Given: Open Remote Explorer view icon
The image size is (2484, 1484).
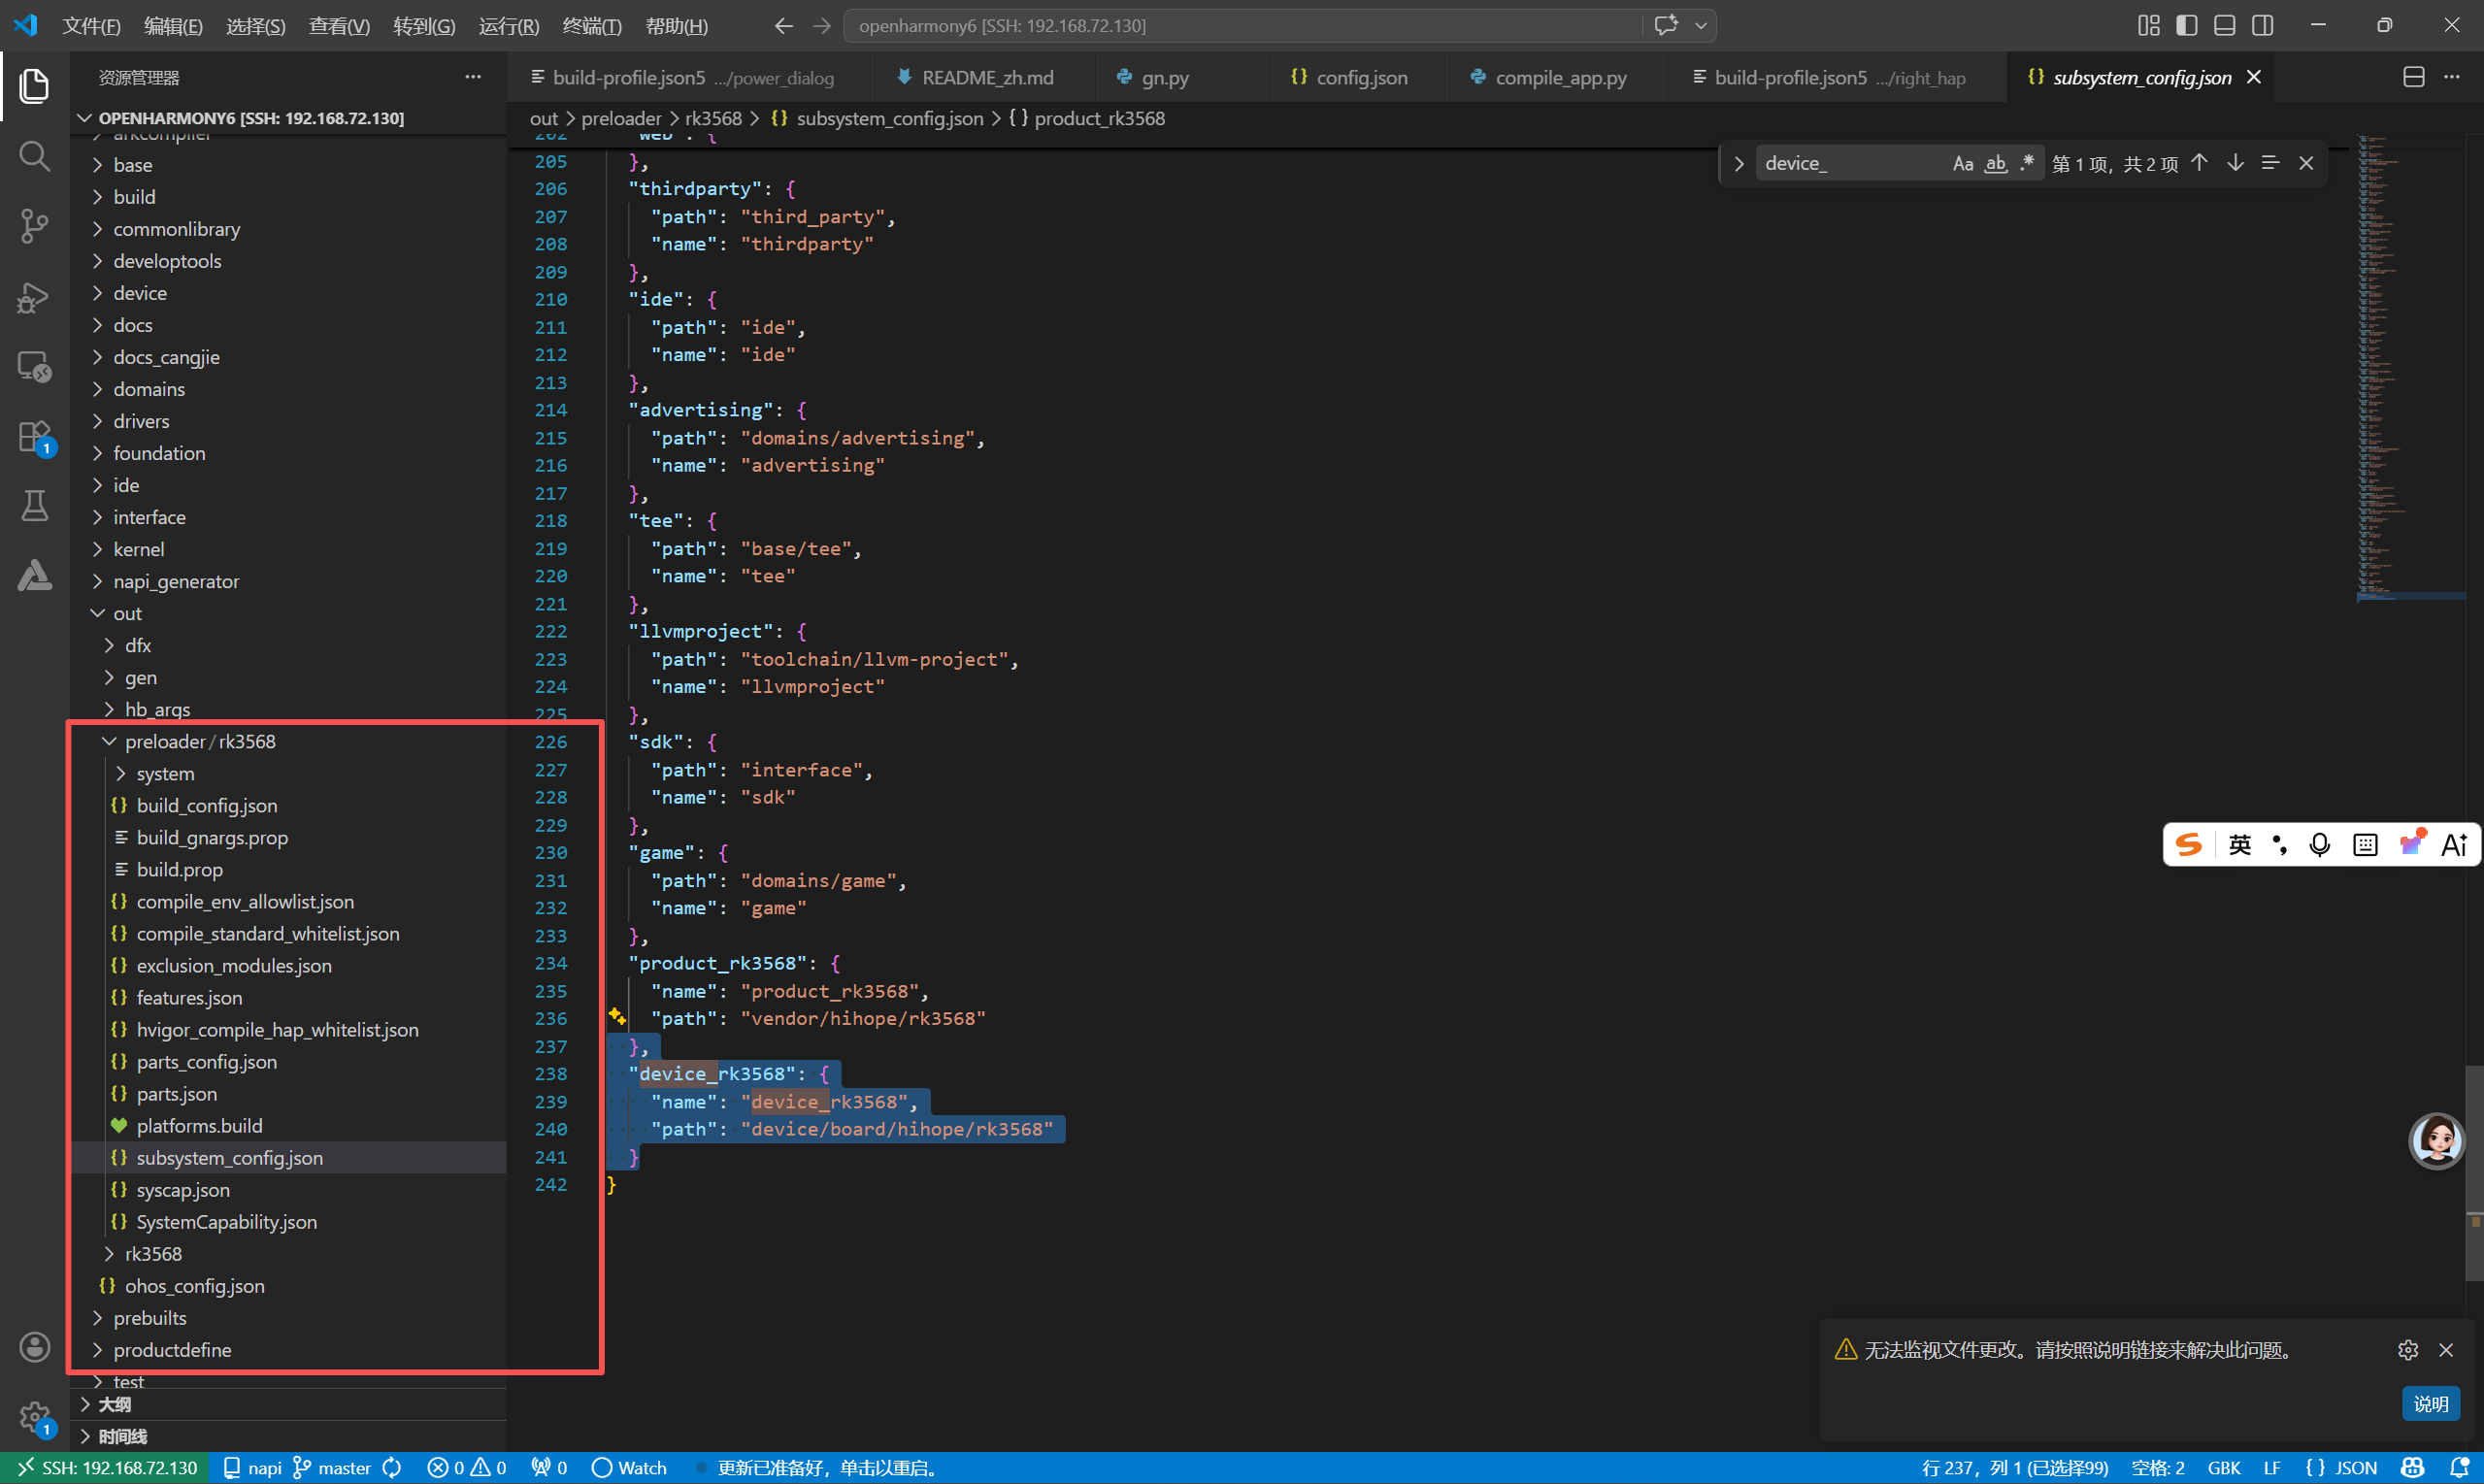Looking at the screenshot, I should coord(34,367).
